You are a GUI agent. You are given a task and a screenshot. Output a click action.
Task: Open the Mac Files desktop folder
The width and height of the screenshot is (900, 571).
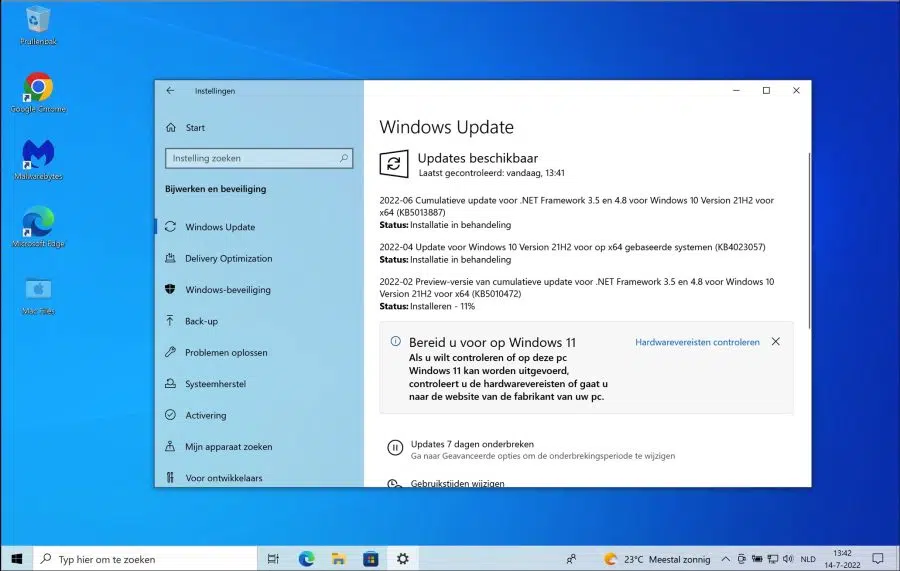coord(38,296)
